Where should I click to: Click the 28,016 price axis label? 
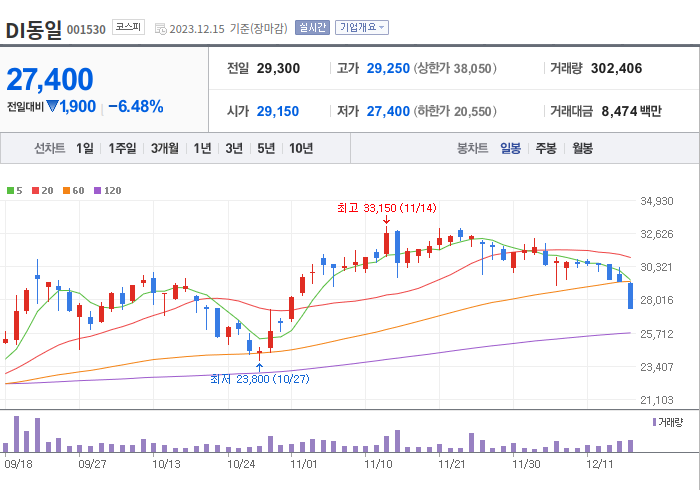click(x=657, y=300)
